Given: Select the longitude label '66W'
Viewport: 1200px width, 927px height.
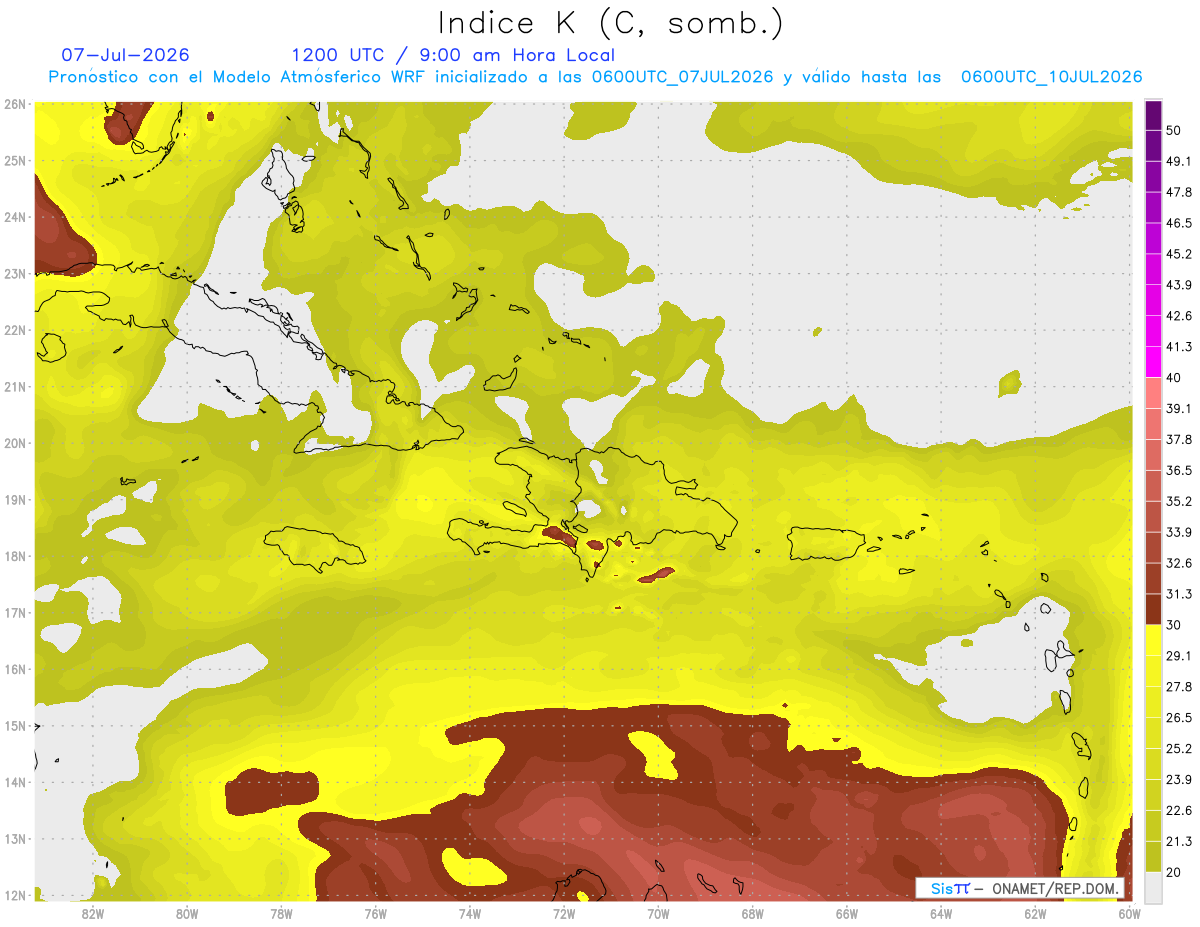Looking at the screenshot, I should click(847, 913).
